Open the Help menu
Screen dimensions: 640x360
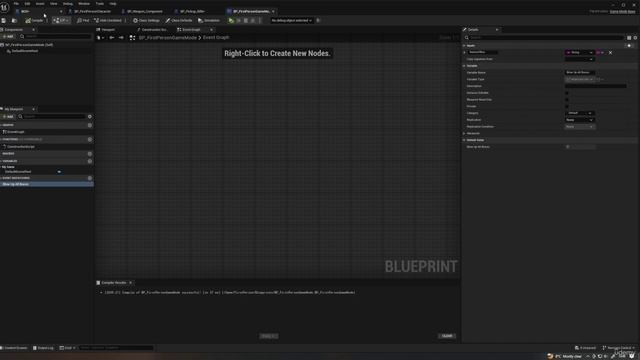tap(113, 4)
